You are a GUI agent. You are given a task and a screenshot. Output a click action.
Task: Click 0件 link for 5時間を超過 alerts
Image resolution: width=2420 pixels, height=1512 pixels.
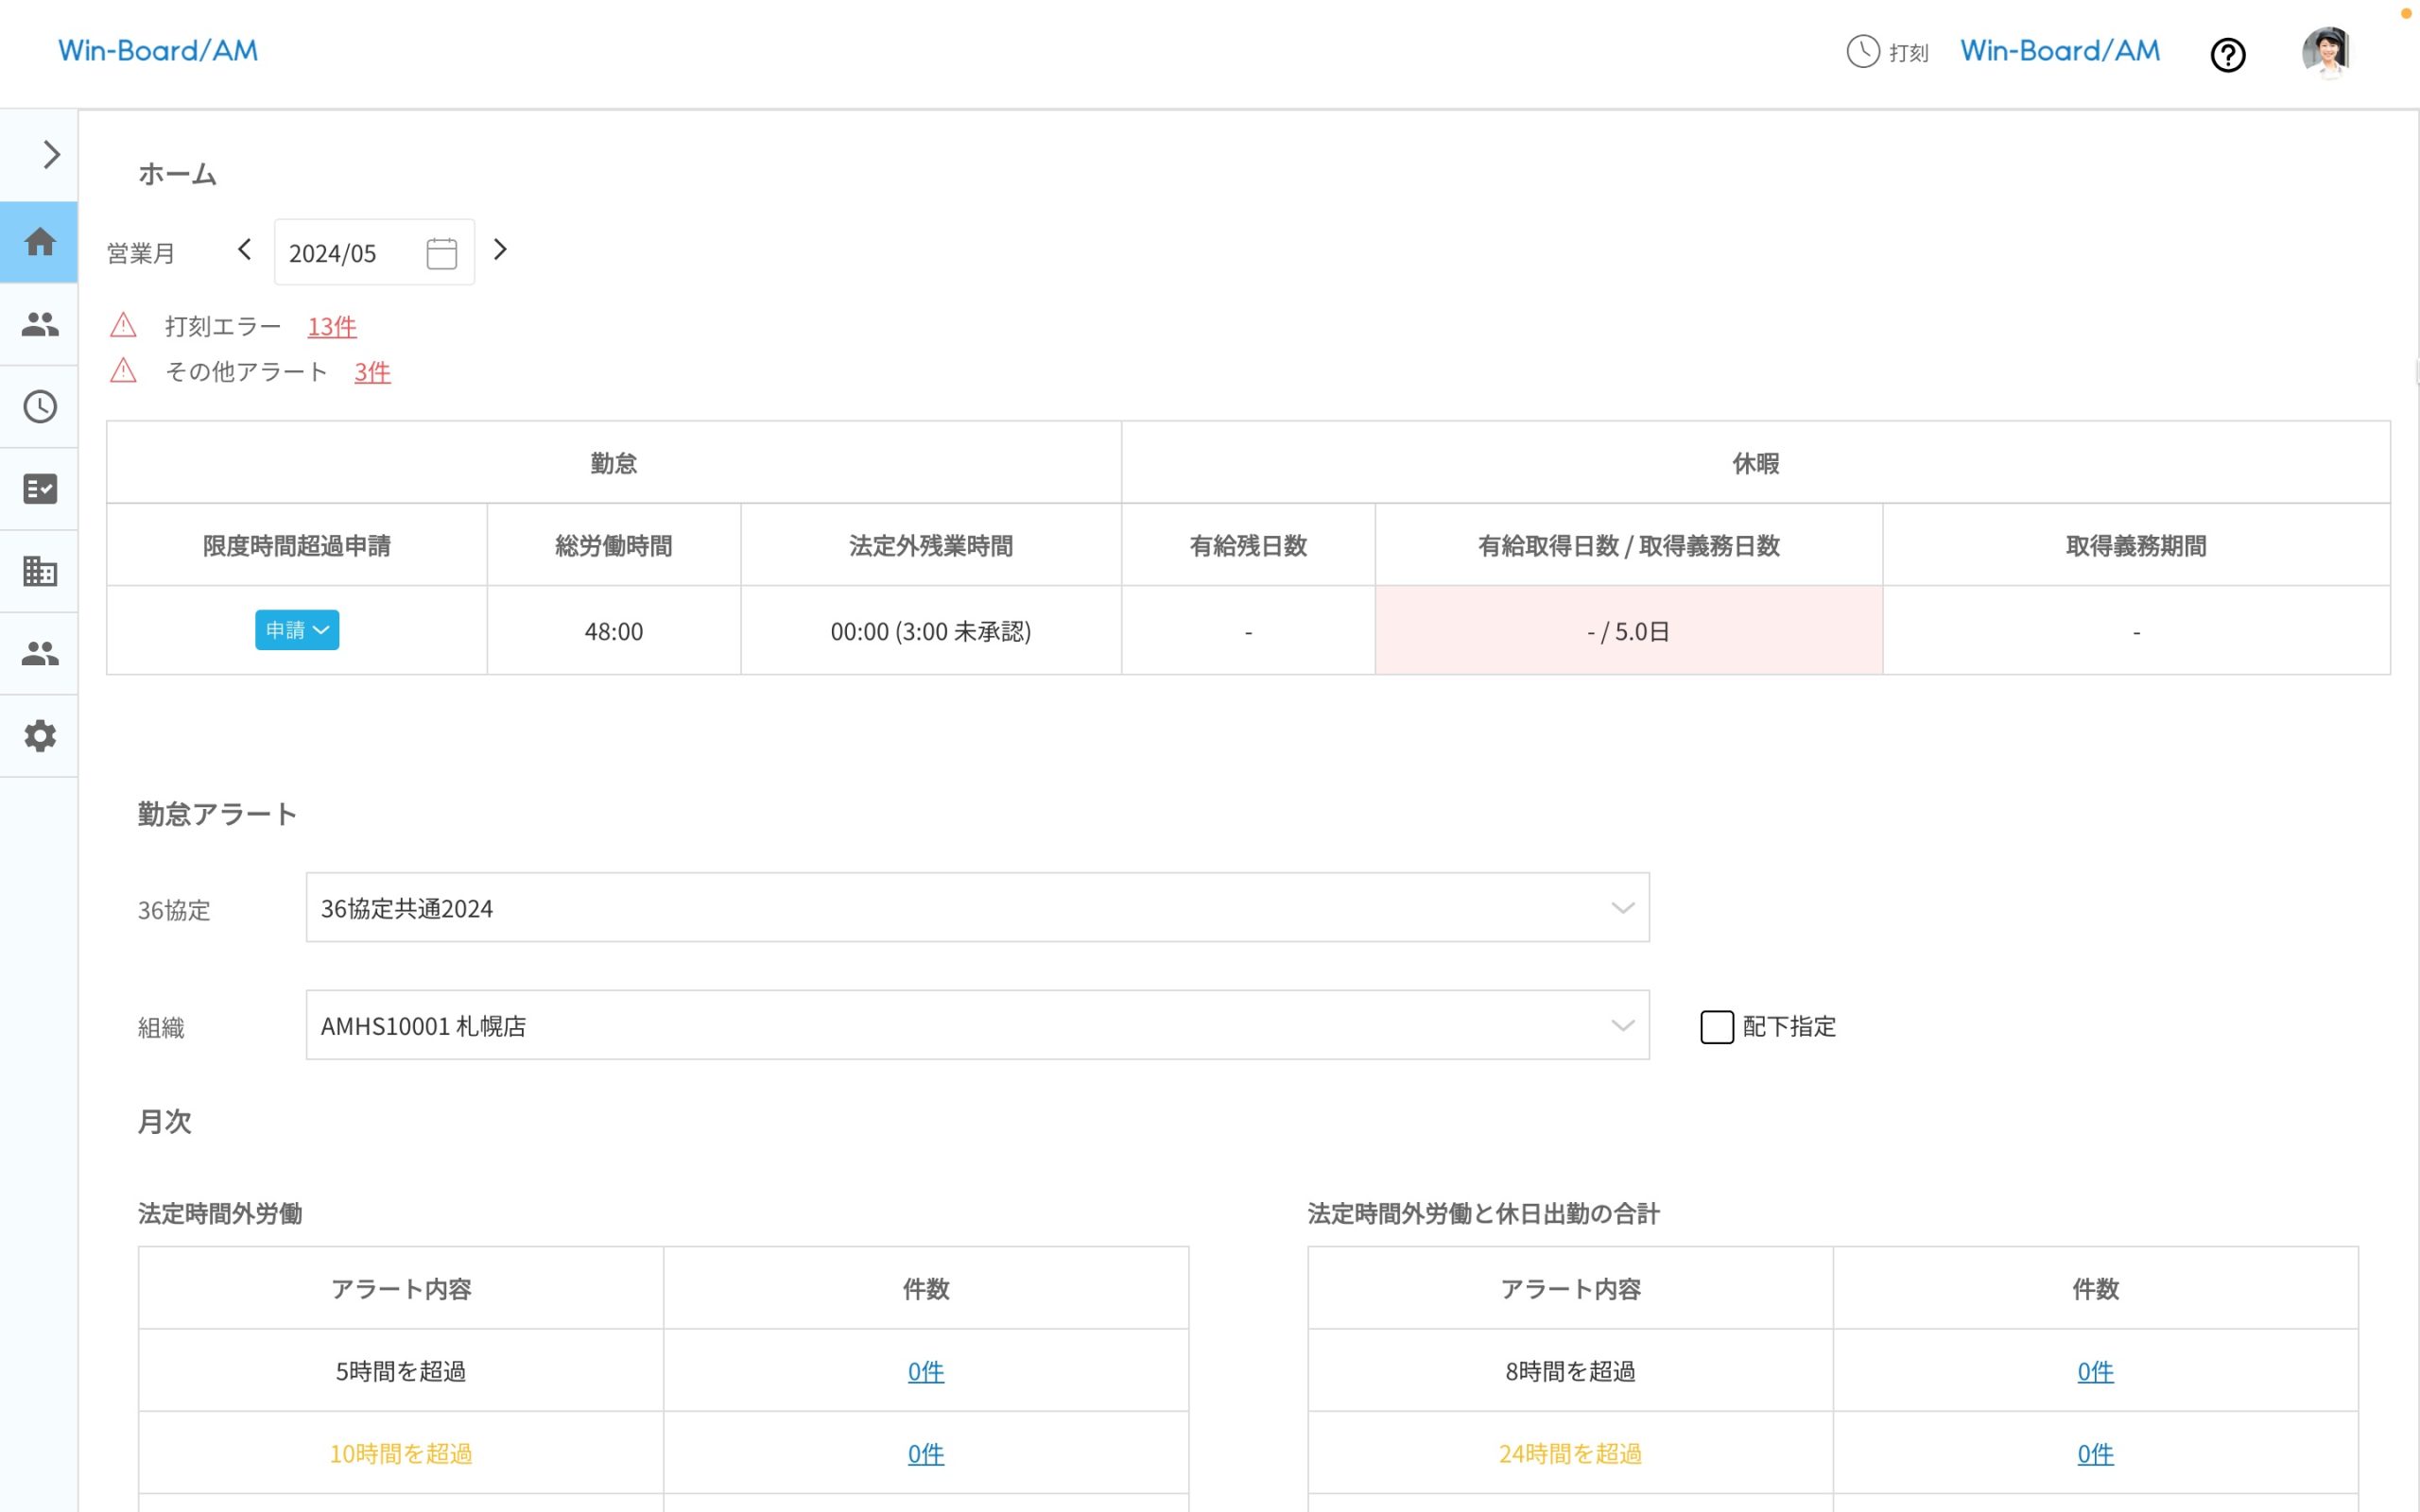pyautogui.click(x=925, y=1371)
